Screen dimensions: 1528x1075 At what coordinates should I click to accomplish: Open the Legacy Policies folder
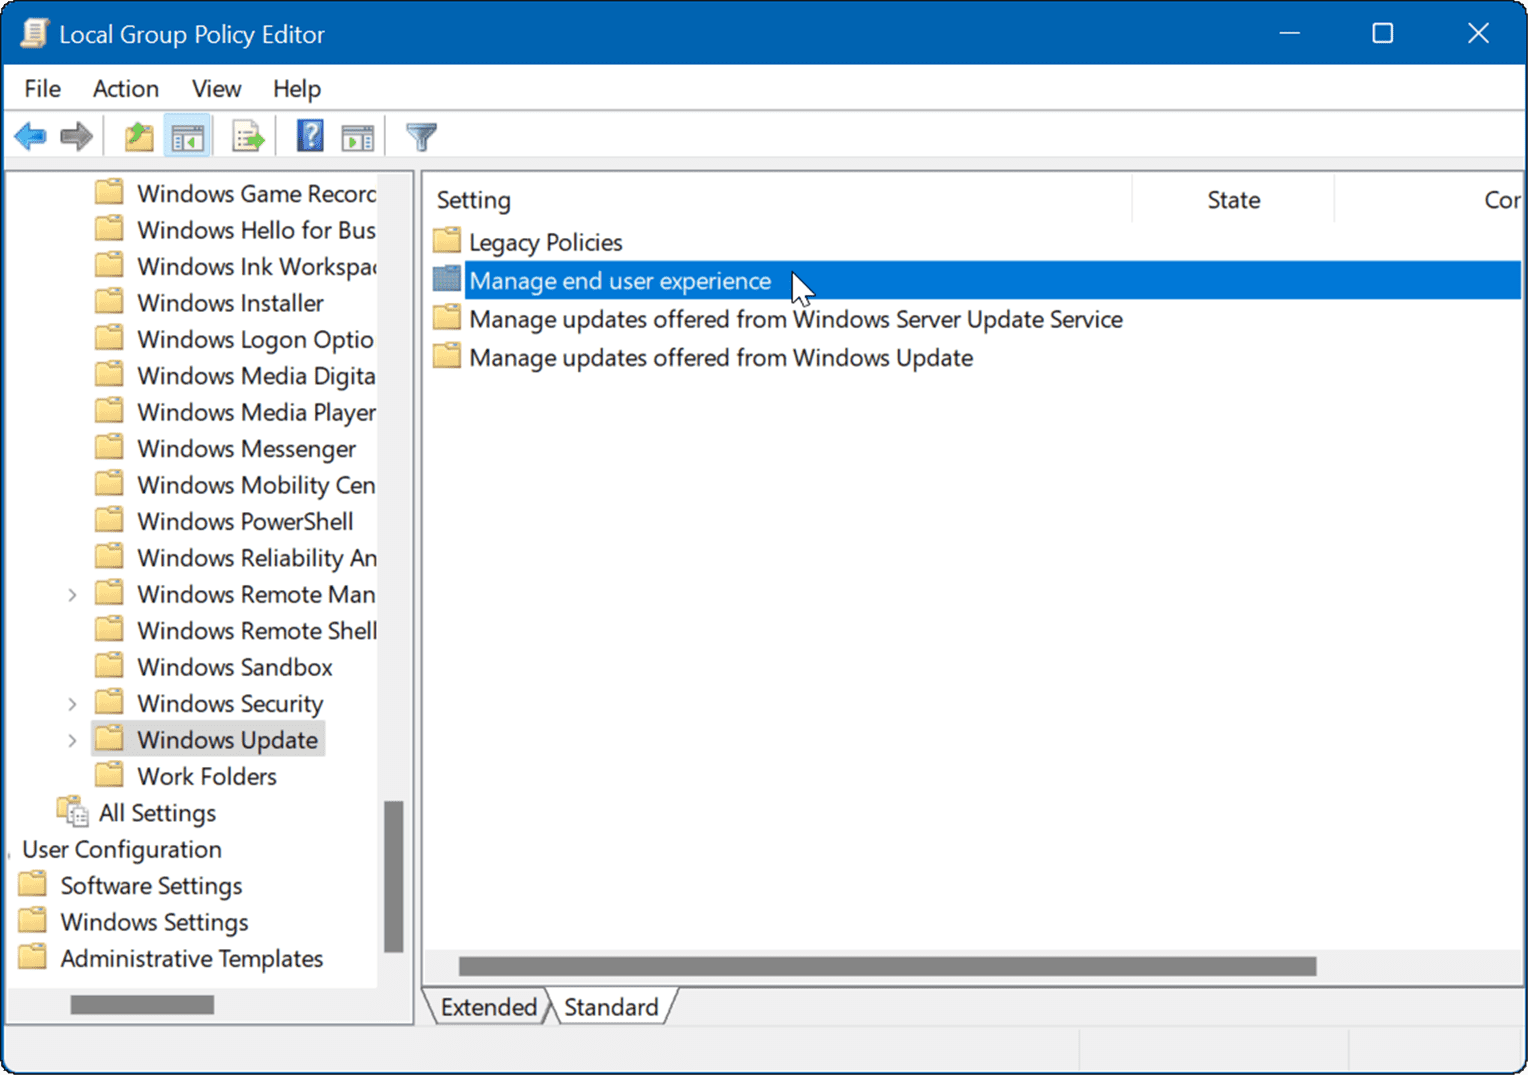(x=545, y=241)
